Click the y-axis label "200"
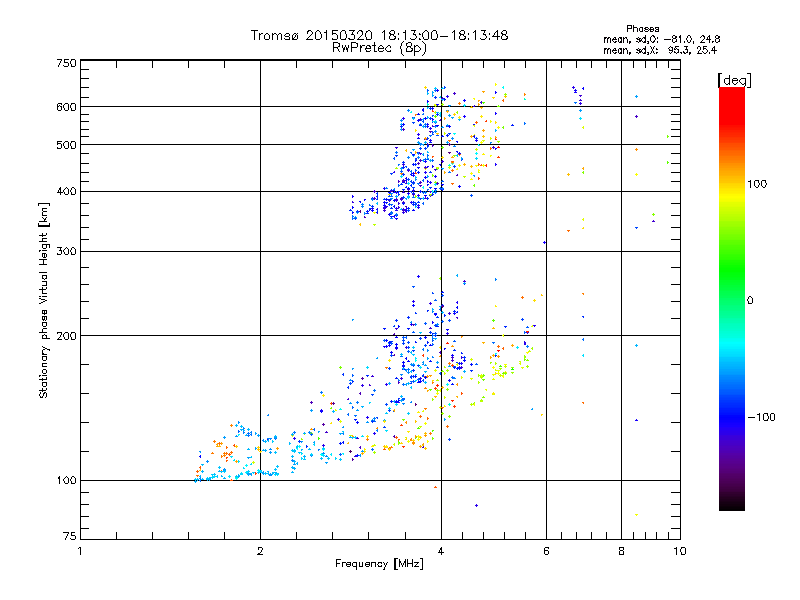The width and height of the screenshot is (800, 600). (x=66, y=336)
